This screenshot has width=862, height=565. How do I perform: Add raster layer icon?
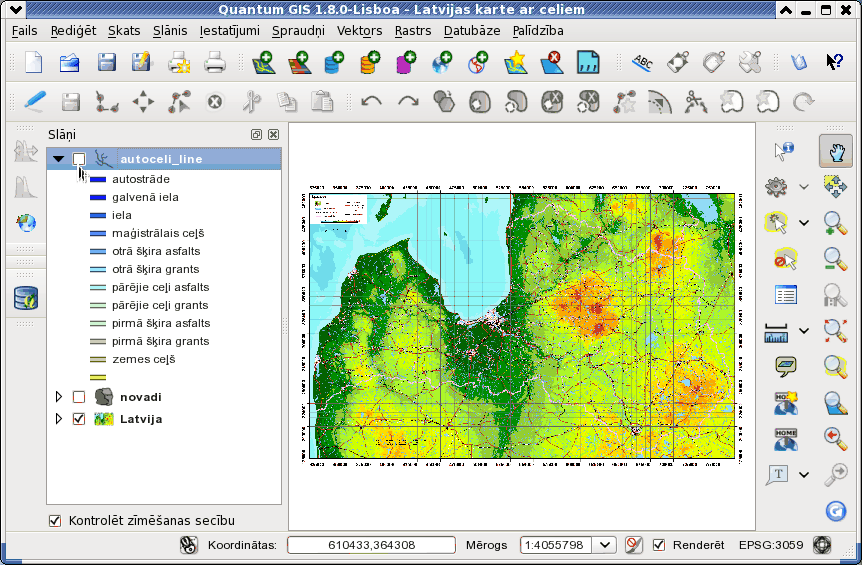(300, 63)
